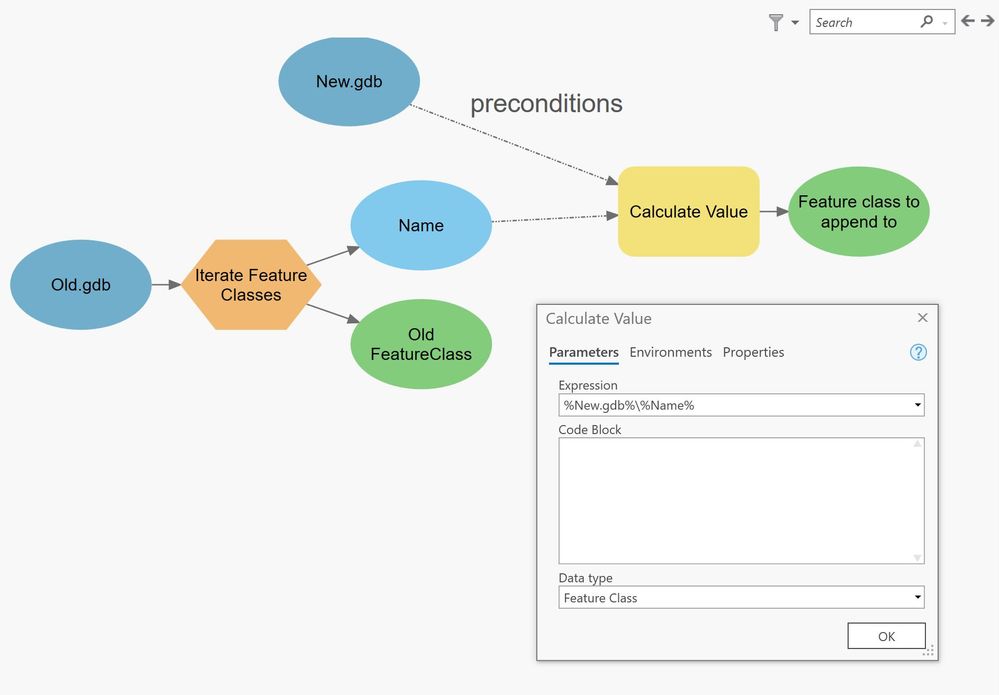
Task: Switch to the Environments tab
Action: (670, 352)
